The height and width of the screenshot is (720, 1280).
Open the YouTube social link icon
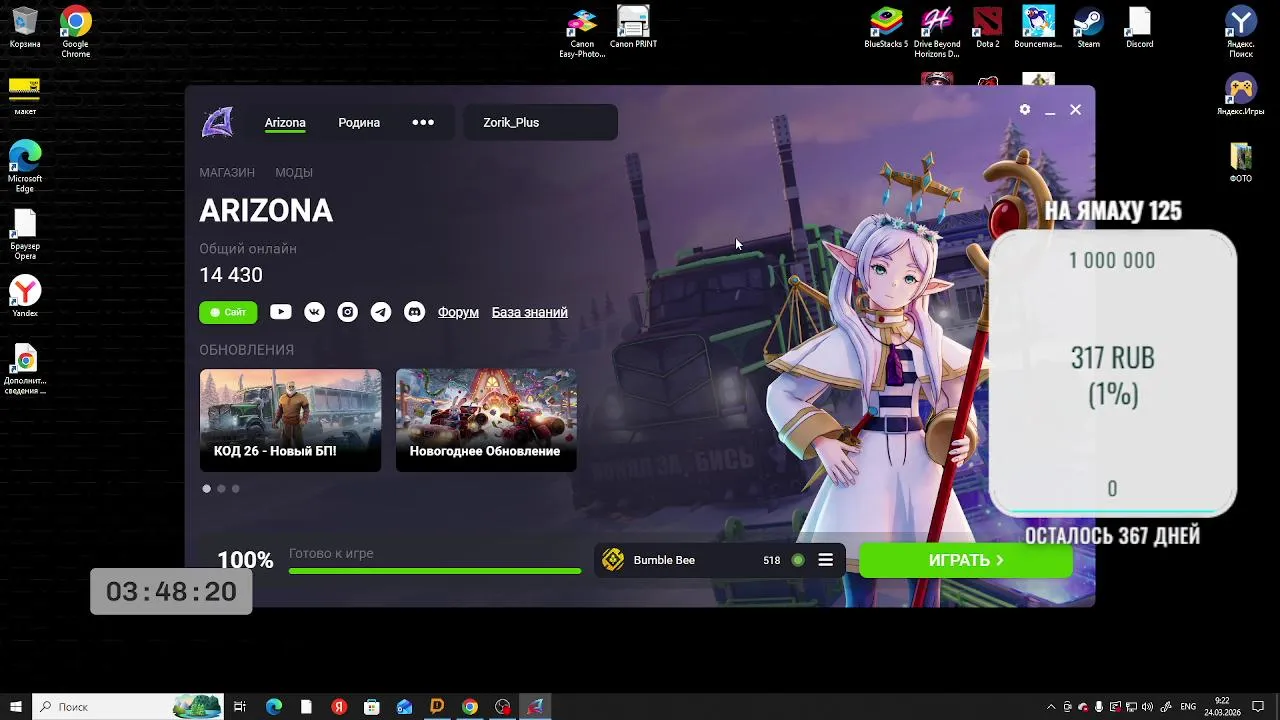[x=281, y=312]
